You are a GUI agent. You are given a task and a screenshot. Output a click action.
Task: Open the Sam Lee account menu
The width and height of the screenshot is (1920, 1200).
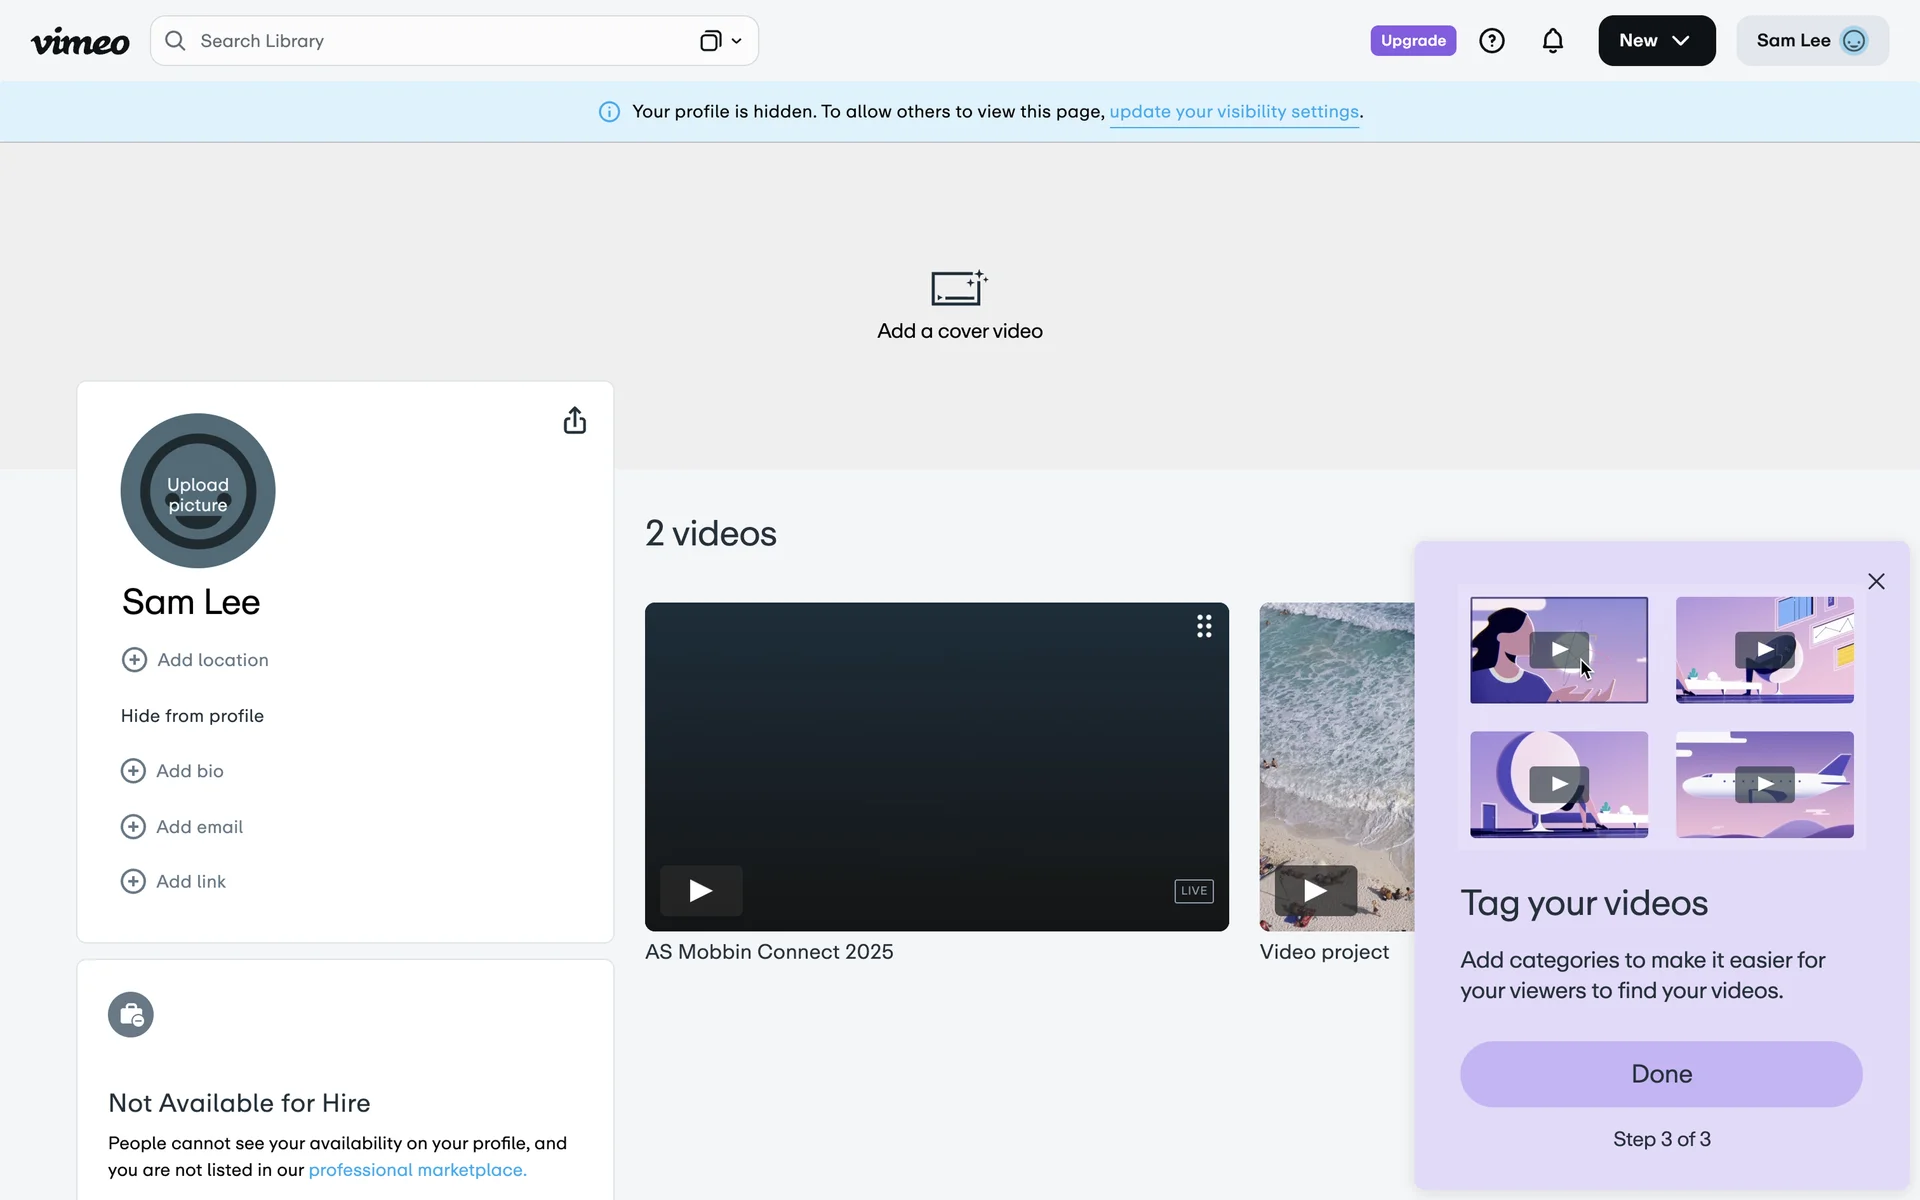pos(1811,41)
